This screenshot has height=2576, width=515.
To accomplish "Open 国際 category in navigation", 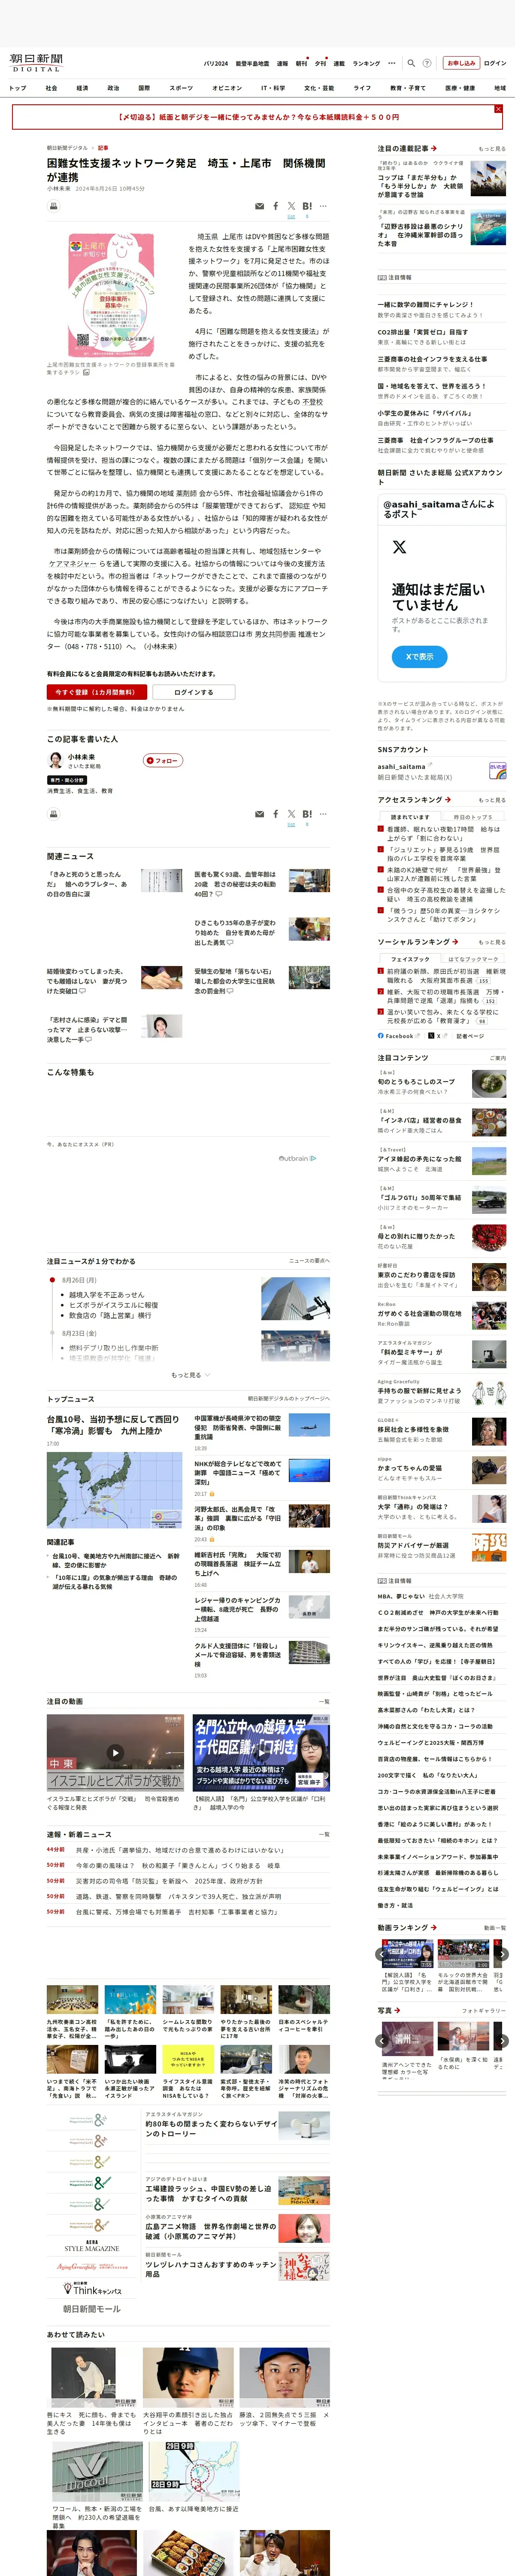I will [x=144, y=88].
